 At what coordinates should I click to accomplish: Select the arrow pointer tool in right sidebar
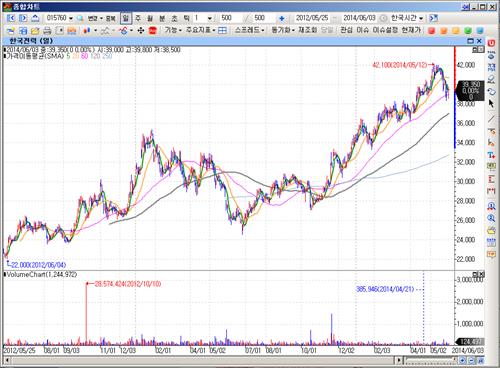491,103
